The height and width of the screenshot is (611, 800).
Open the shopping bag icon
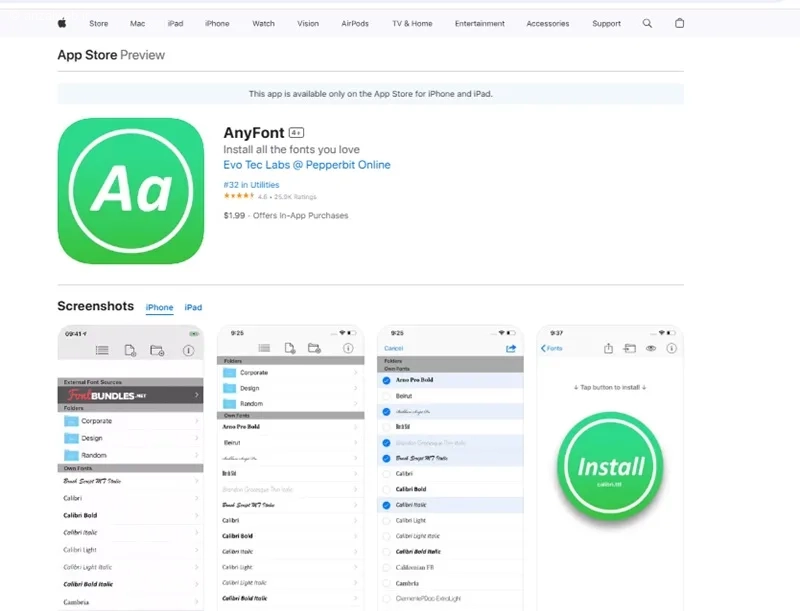[x=680, y=23]
